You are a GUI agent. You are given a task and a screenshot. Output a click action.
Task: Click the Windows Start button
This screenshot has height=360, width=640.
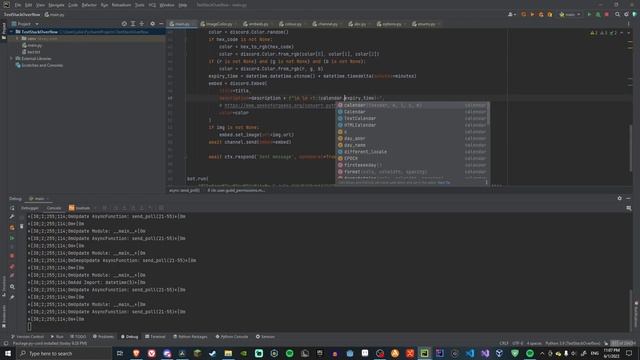(x=8, y=353)
